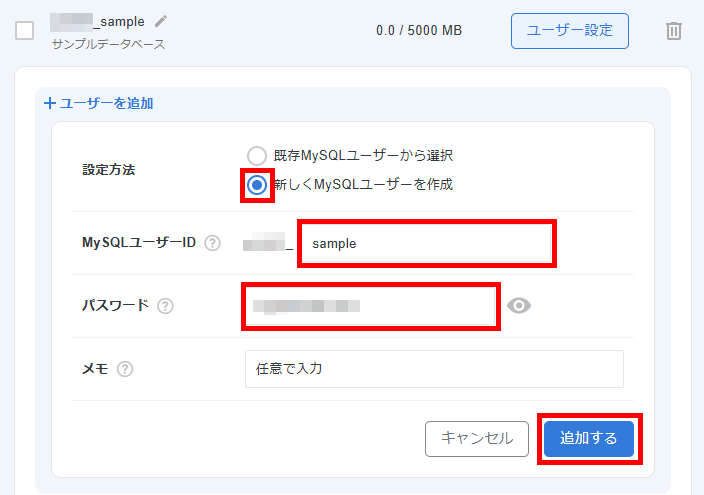The image size is (704, 495).
Task: Click the plus icon of ユーザーを追加
Action: point(50,103)
